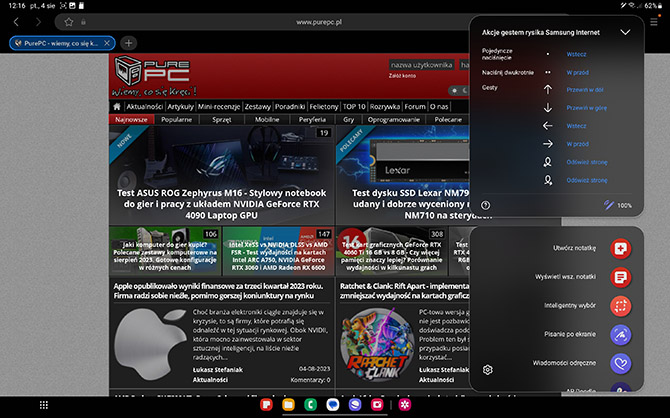The height and width of the screenshot is (418, 670).
Task: Open the browser hamburger menu
Action: [654, 22]
